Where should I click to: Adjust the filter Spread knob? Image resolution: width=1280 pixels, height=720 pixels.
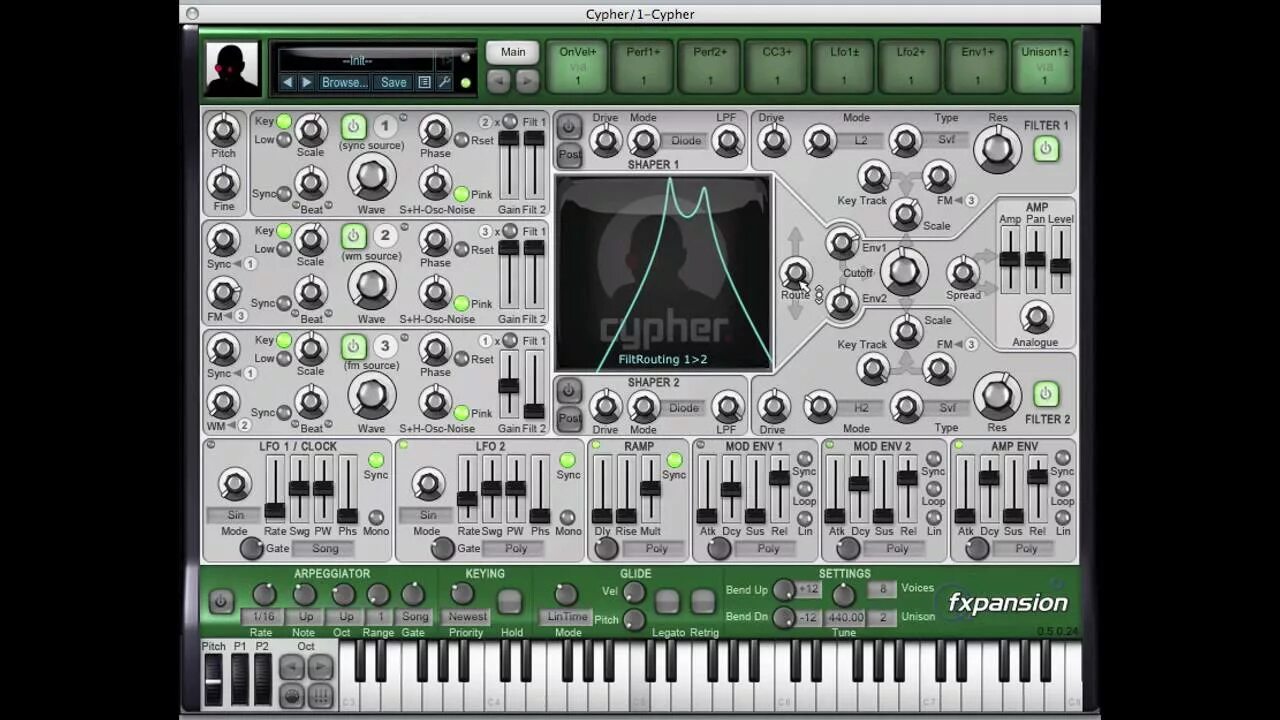[963, 272]
